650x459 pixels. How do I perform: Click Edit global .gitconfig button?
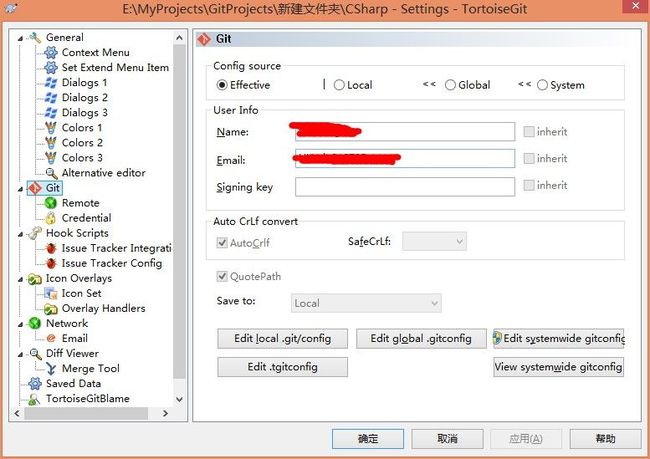coord(421,339)
